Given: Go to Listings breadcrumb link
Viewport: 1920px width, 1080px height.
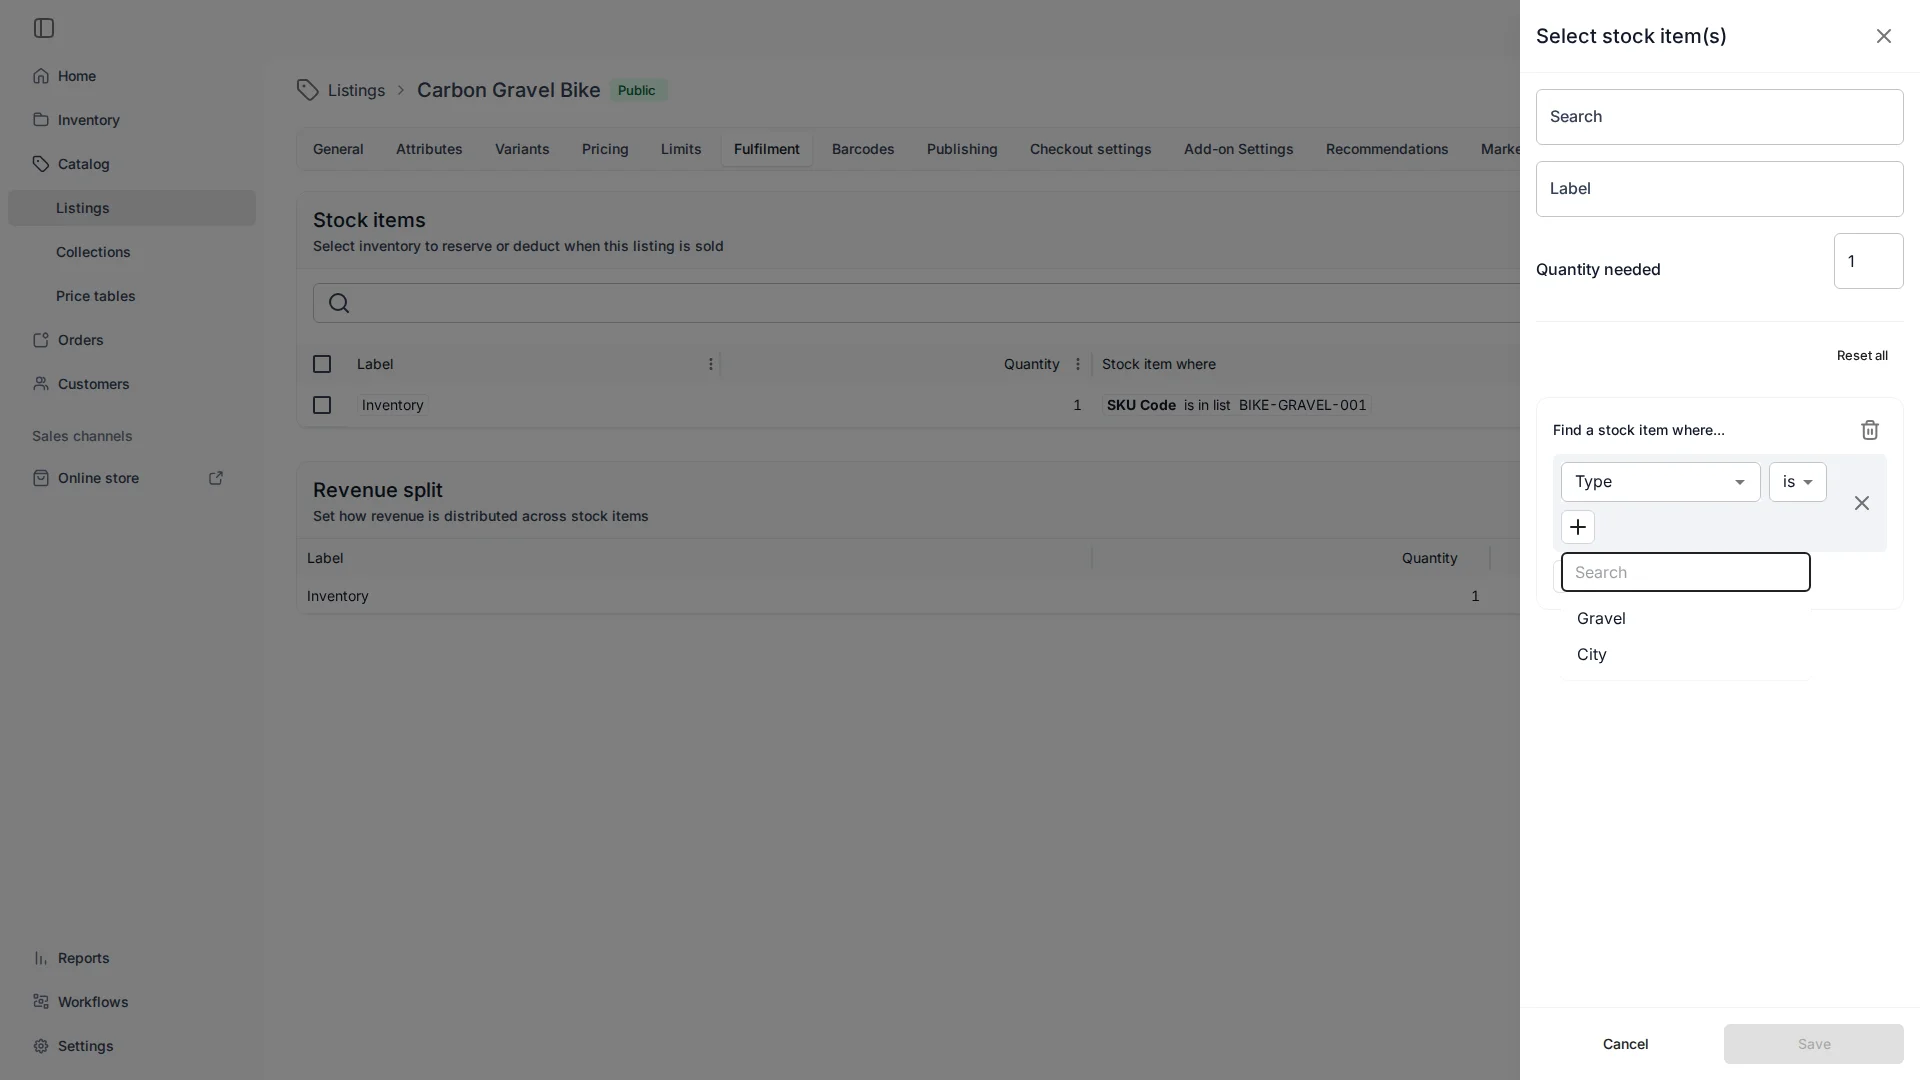Looking at the screenshot, I should 356,90.
